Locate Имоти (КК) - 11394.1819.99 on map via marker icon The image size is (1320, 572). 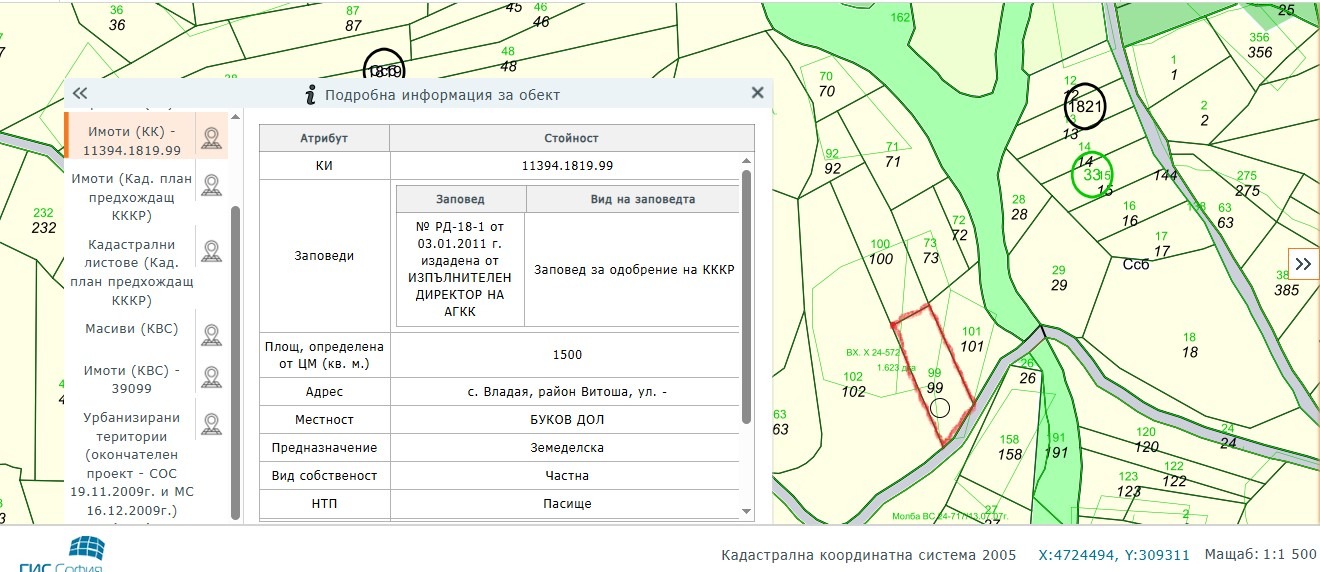(x=211, y=138)
